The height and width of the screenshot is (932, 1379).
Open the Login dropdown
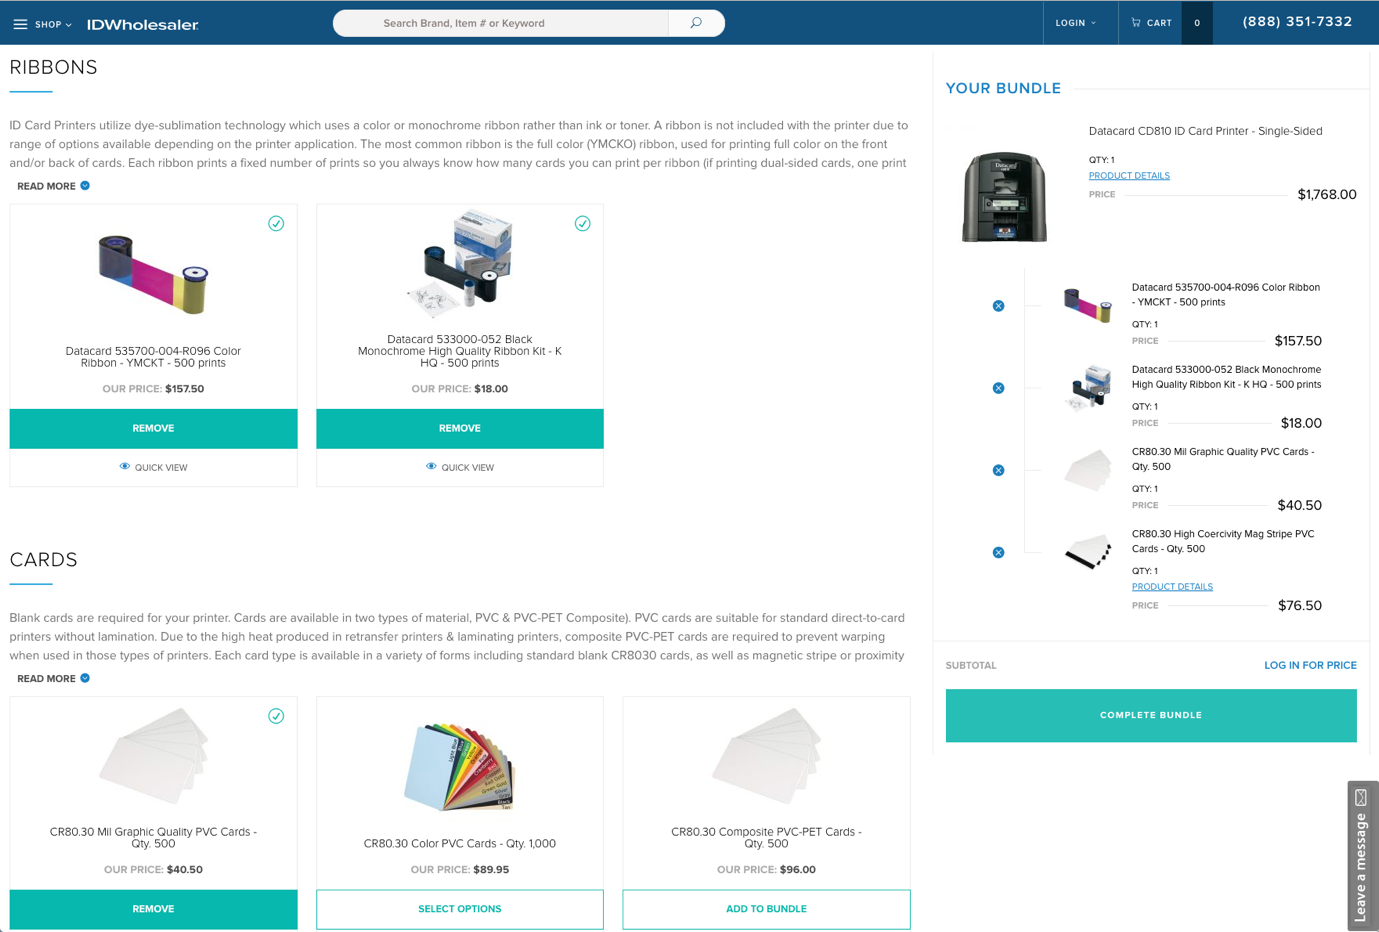(x=1076, y=23)
